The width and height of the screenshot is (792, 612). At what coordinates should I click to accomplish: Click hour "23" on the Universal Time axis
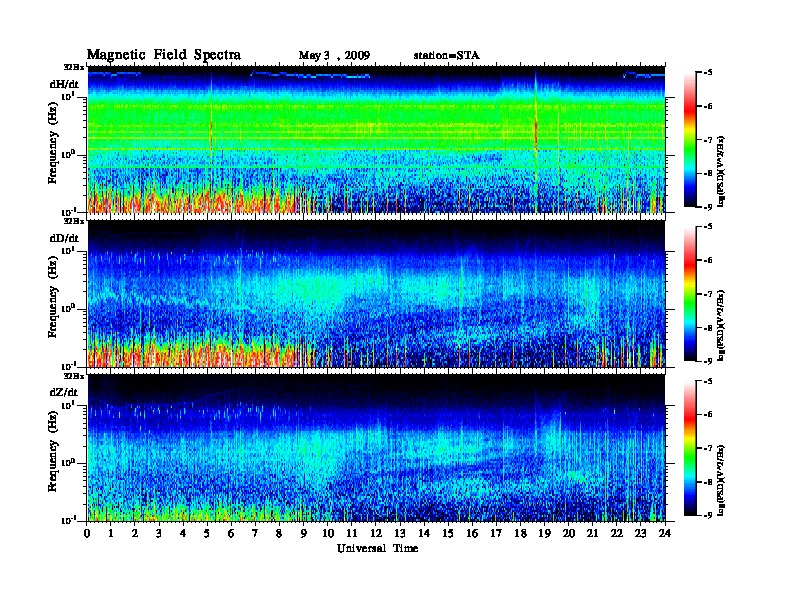640,533
